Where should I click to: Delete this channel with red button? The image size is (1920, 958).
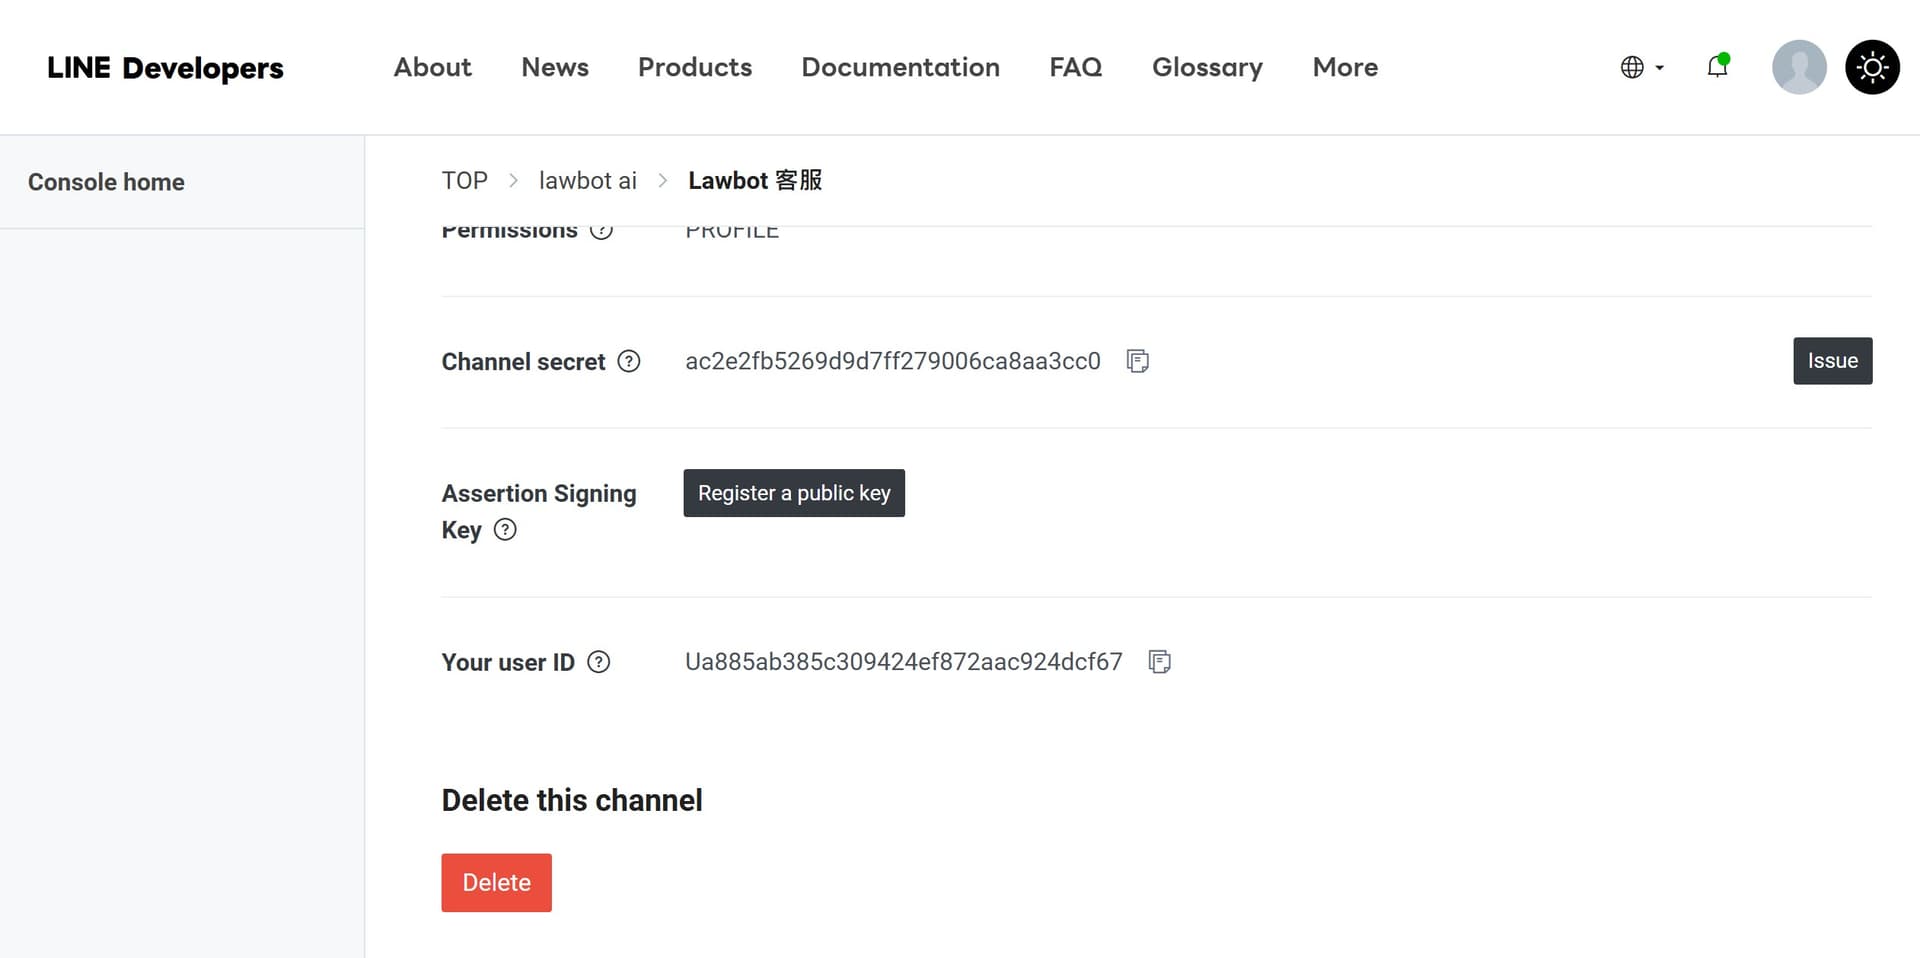[x=496, y=882]
